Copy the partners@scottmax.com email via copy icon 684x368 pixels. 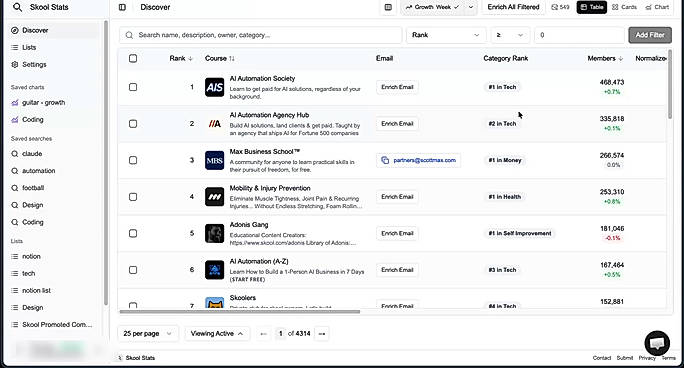click(385, 160)
